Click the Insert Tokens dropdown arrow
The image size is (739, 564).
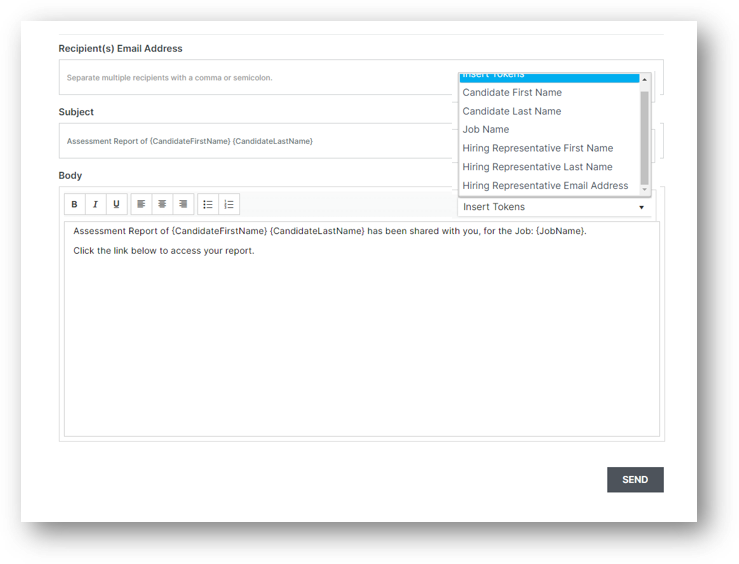(x=641, y=207)
